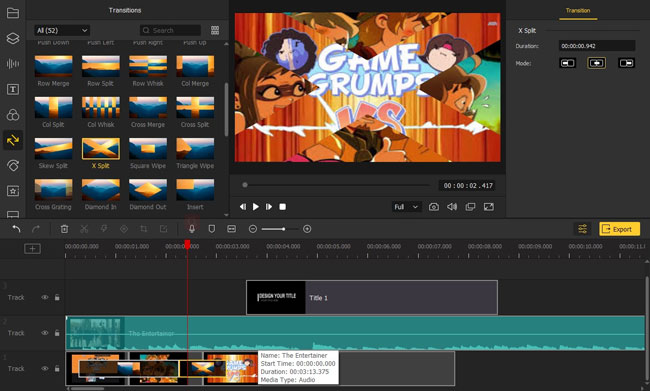Viewport: 650px width, 391px height.
Task: Select the Row Split transition
Action: pos(101,66)
